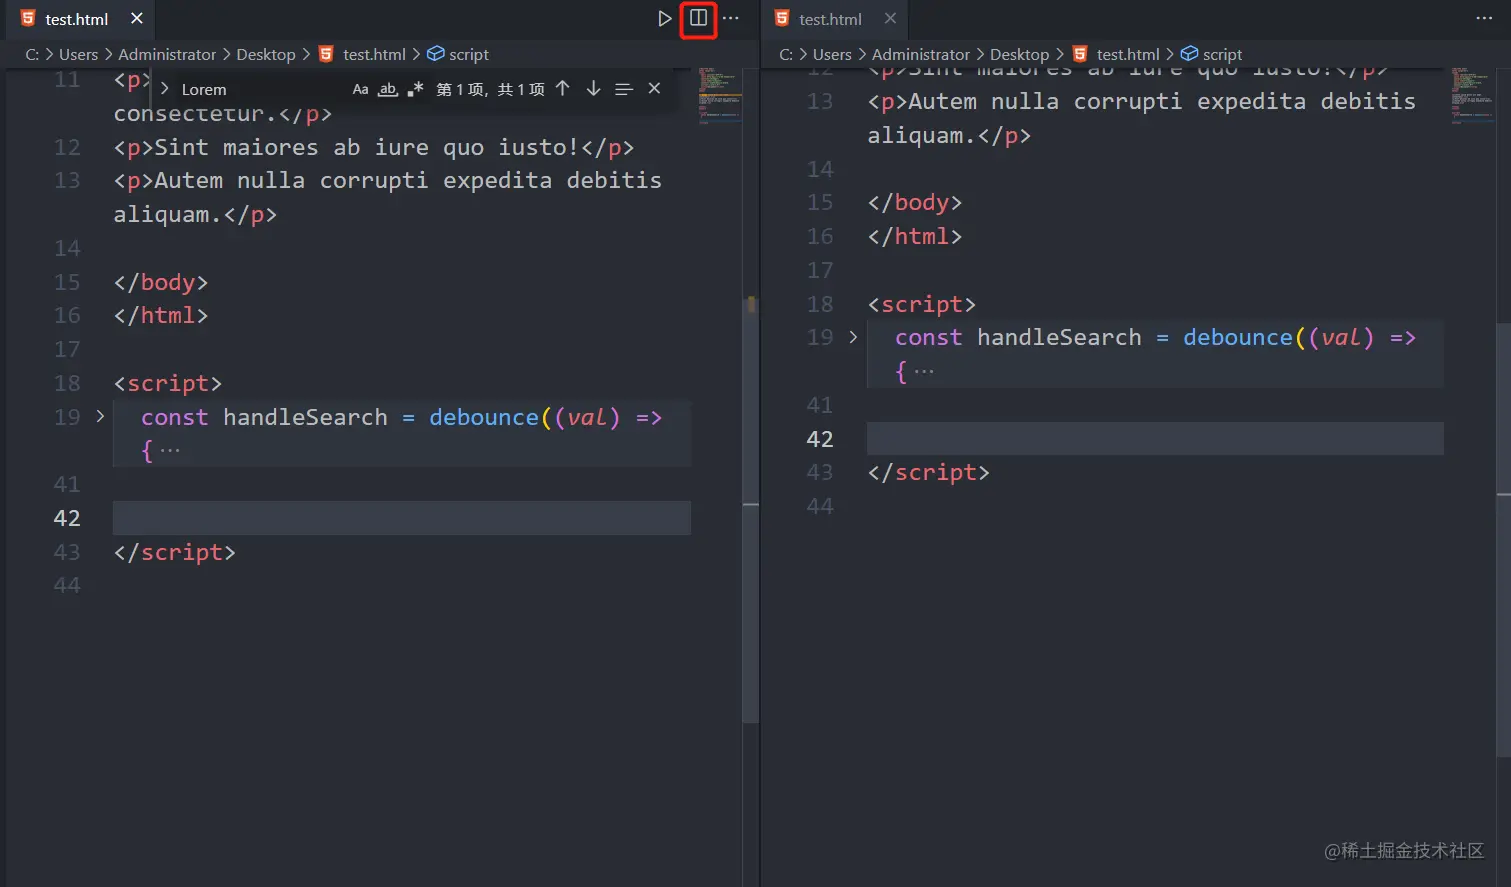Expand the replace toggle chevron in find widget
The width and height of the screenshot is (1511, 887).
pyautogui.click(x=165, y=89)
